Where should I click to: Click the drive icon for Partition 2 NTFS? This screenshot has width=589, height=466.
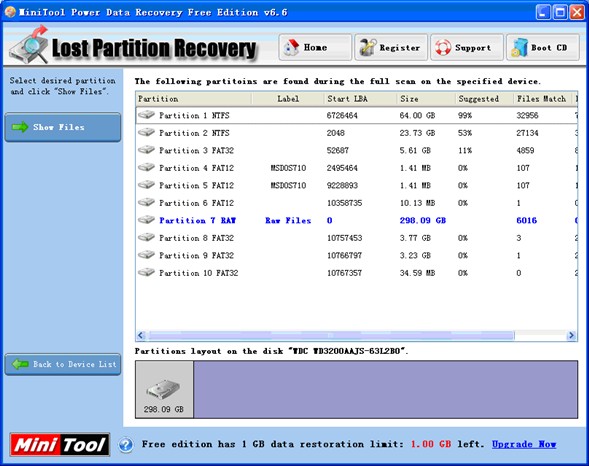[x=146, y=132]
